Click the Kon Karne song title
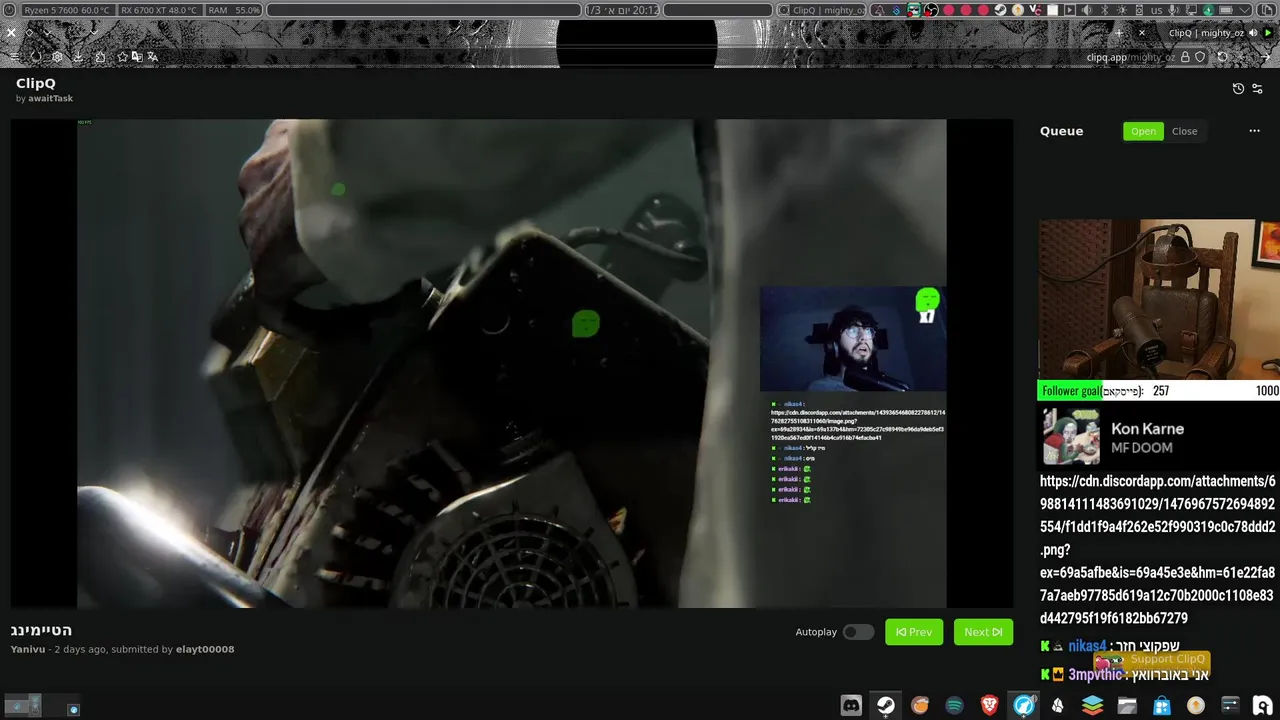The height and width of the screenshot is (720, 1280). [x=1147, y=429]
